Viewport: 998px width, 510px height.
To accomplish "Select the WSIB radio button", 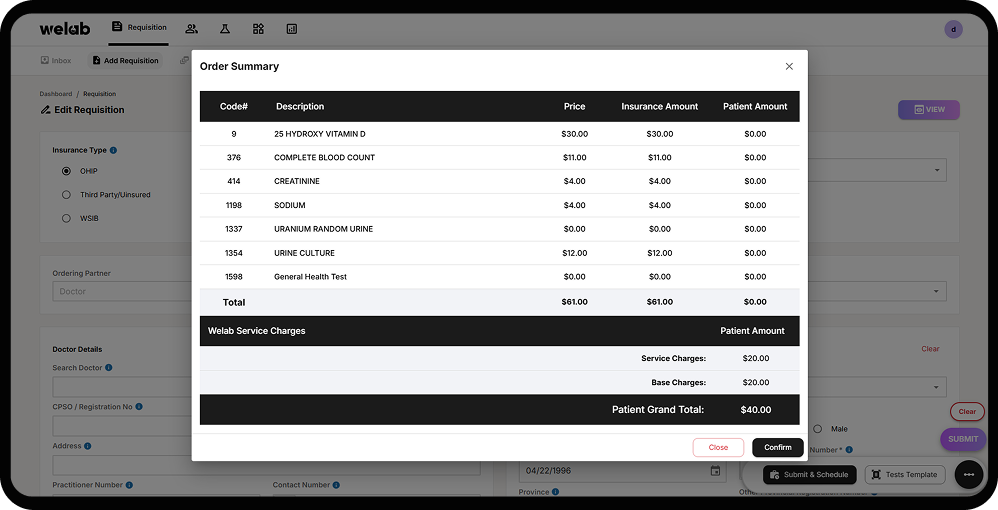I will [66, 218].
